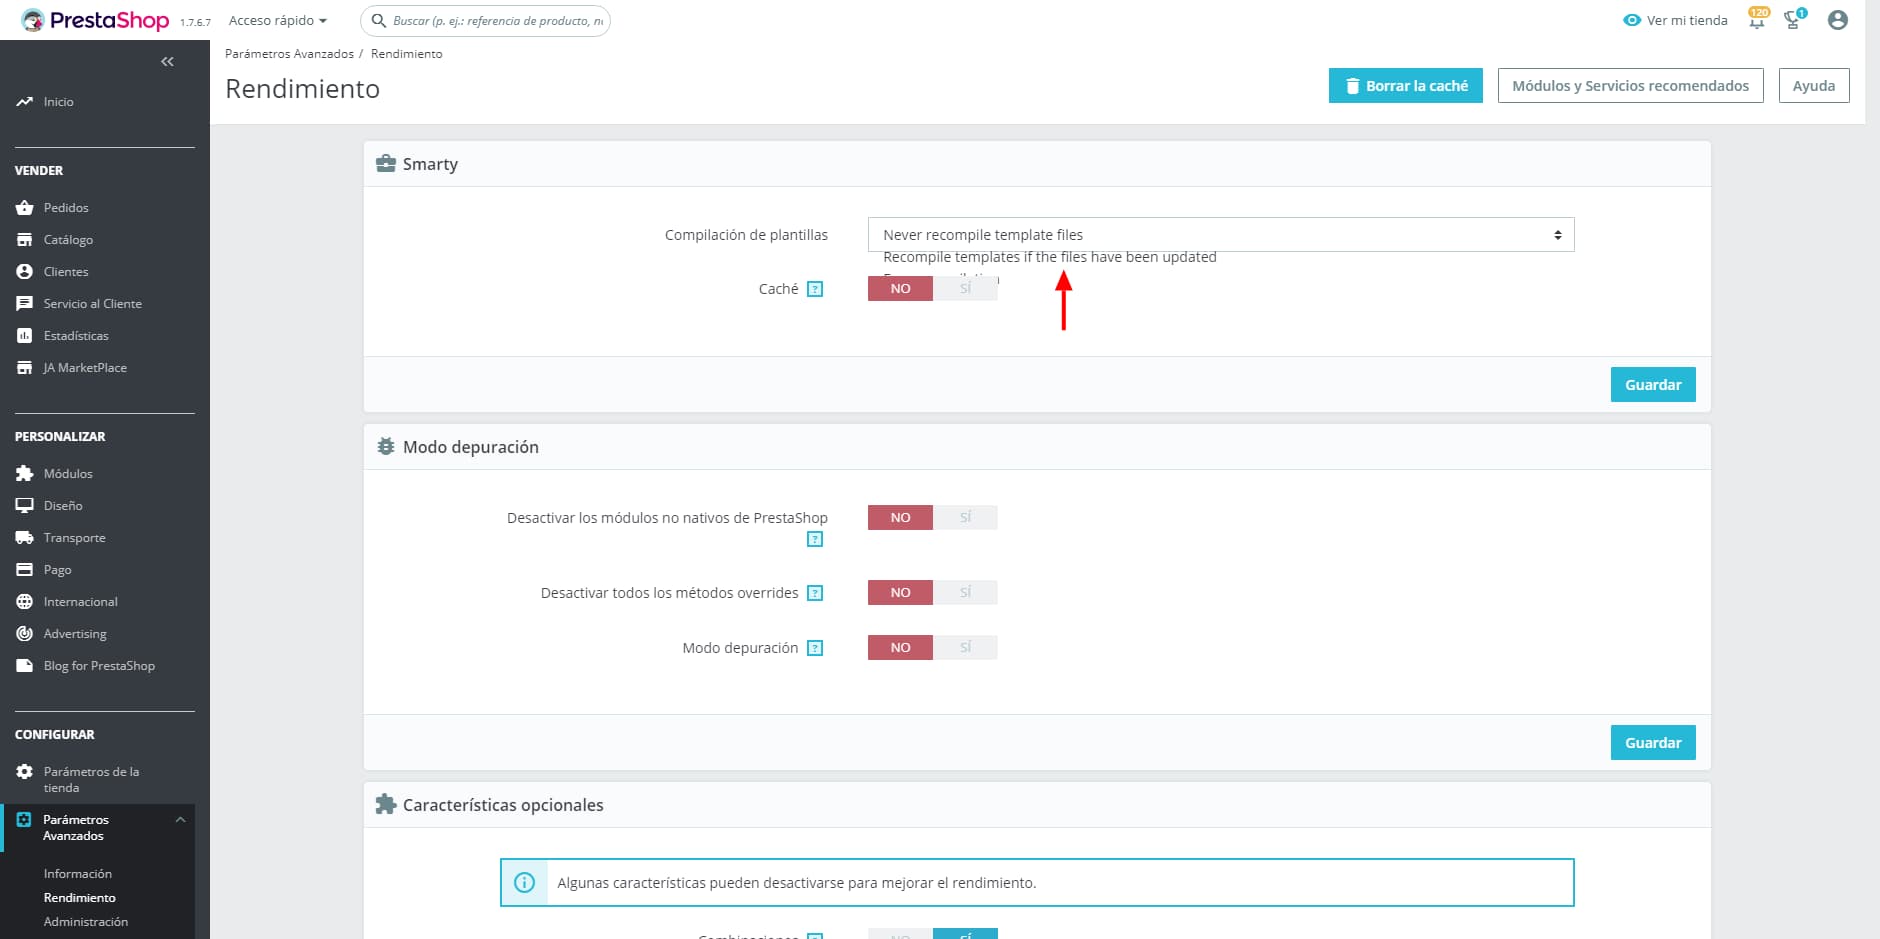Expand the Acceso rápido menu
The width and height of the screenshot is (1880, 939).
[277, 20]
